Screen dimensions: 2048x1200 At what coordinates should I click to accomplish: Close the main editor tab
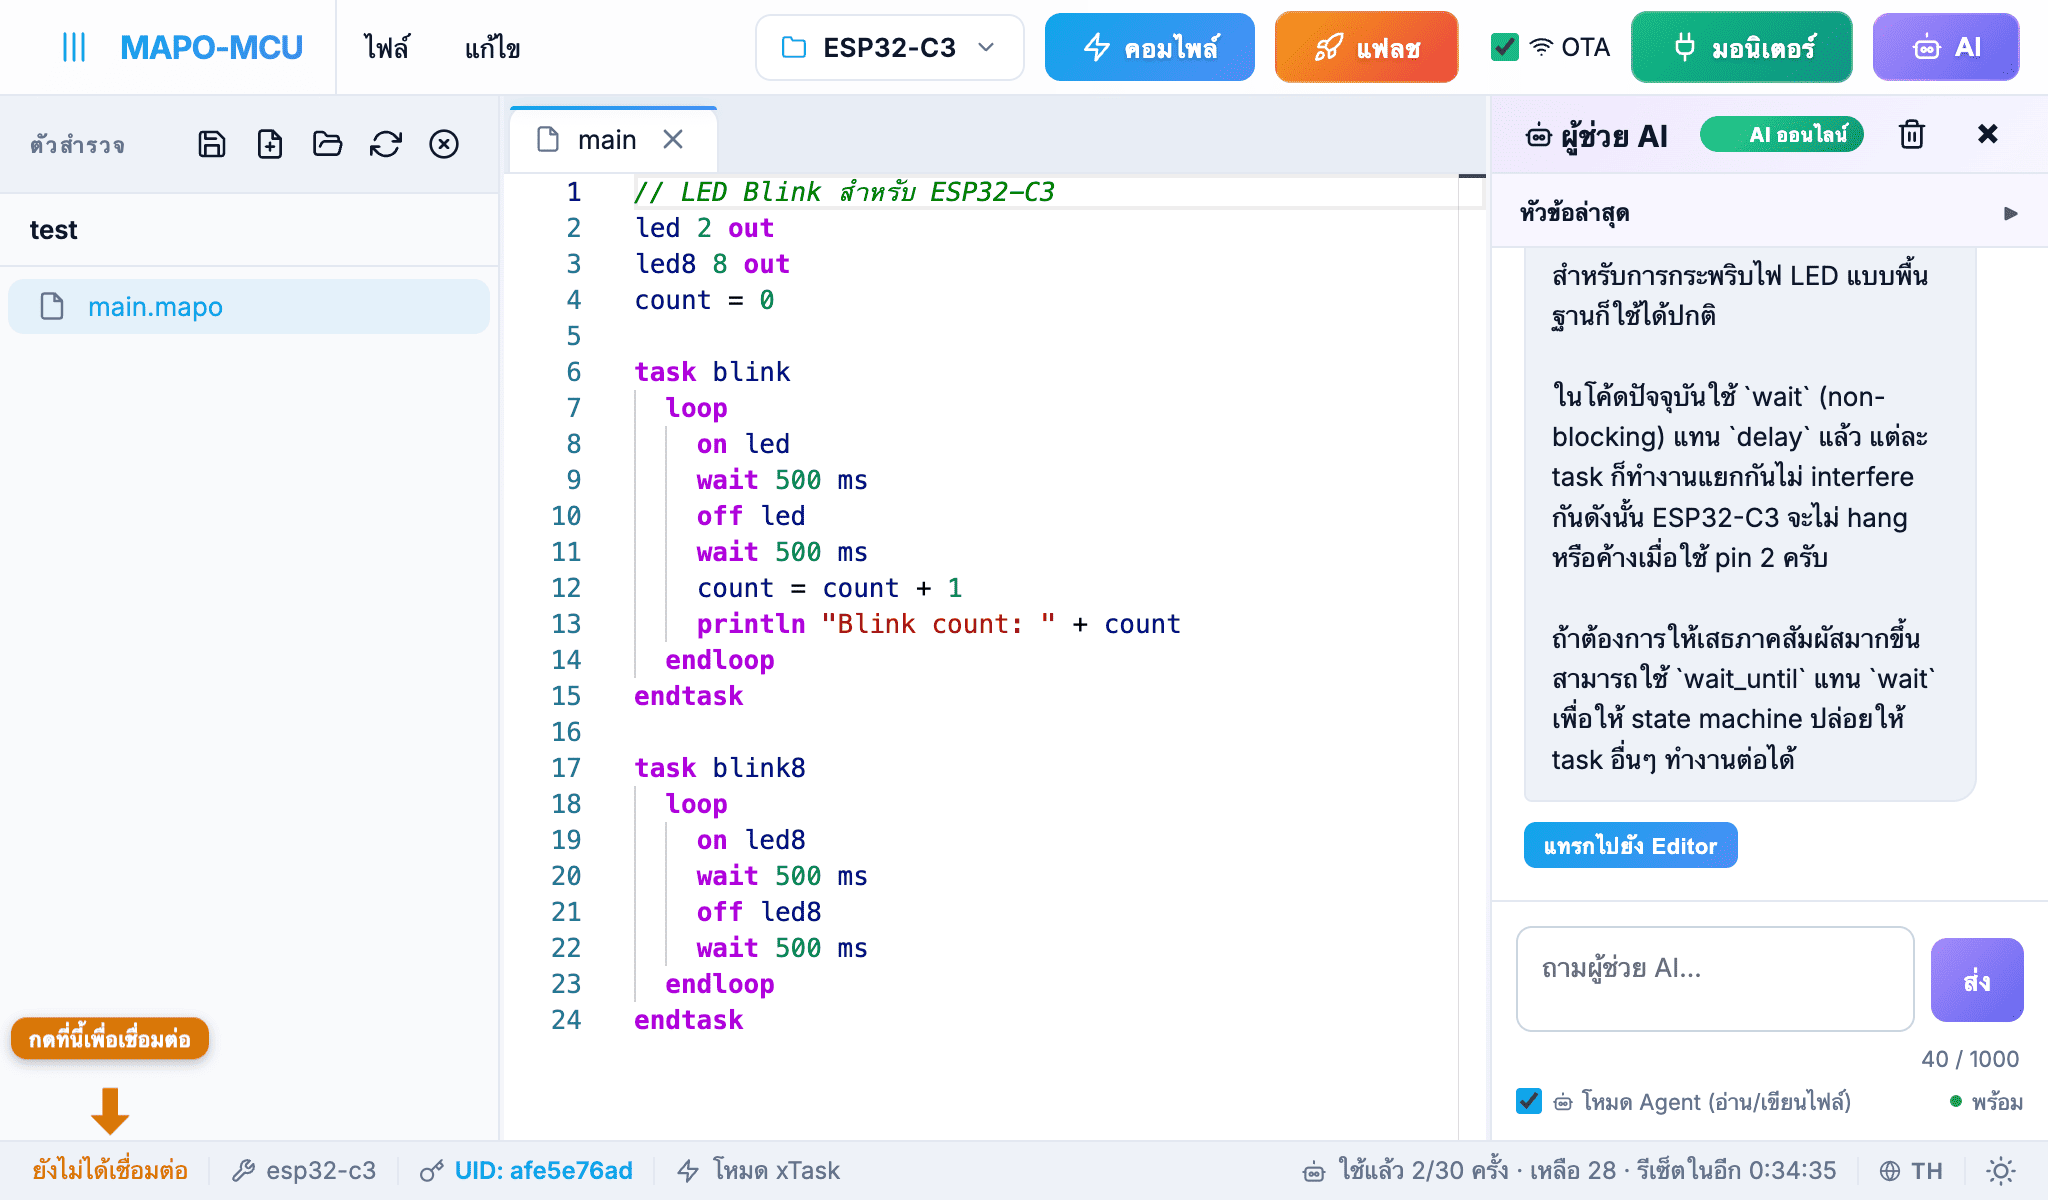click(x=673, y=139)
